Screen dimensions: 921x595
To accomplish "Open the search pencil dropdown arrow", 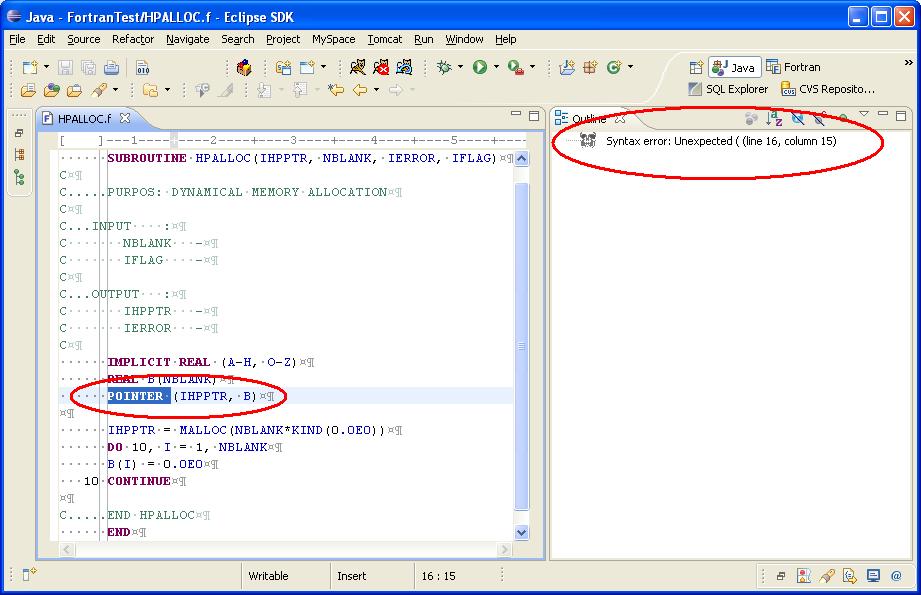I will 115,89.
